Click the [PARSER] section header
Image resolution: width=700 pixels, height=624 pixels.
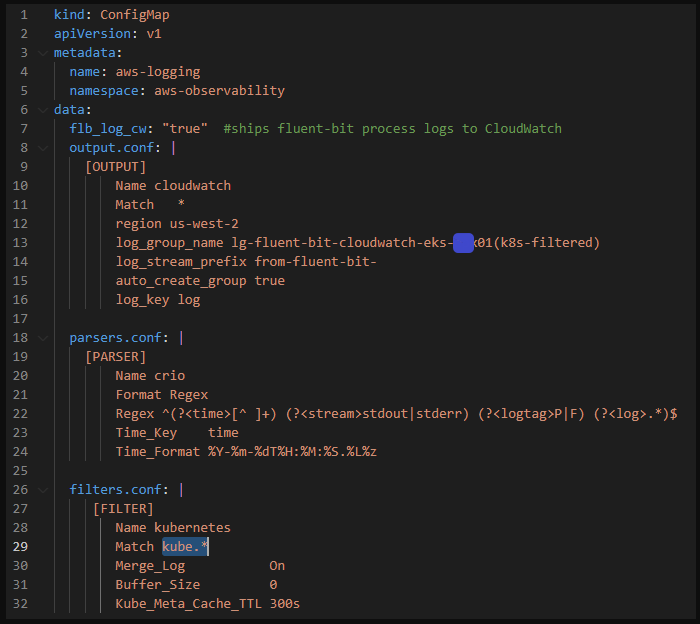115,357
